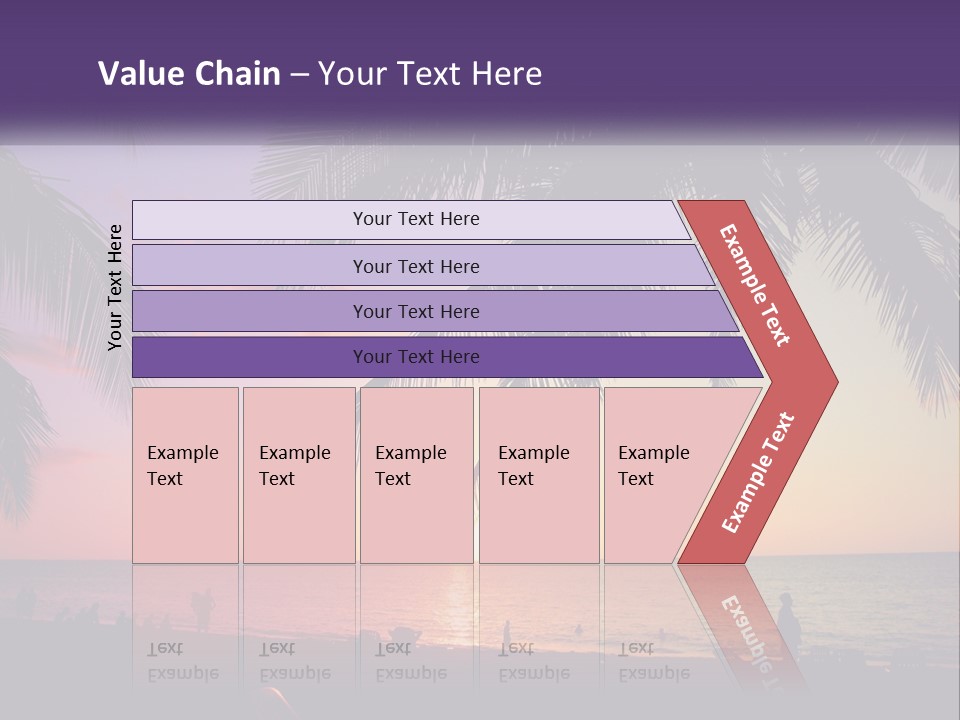Select the middle pink Example Text box

point(416,475)
